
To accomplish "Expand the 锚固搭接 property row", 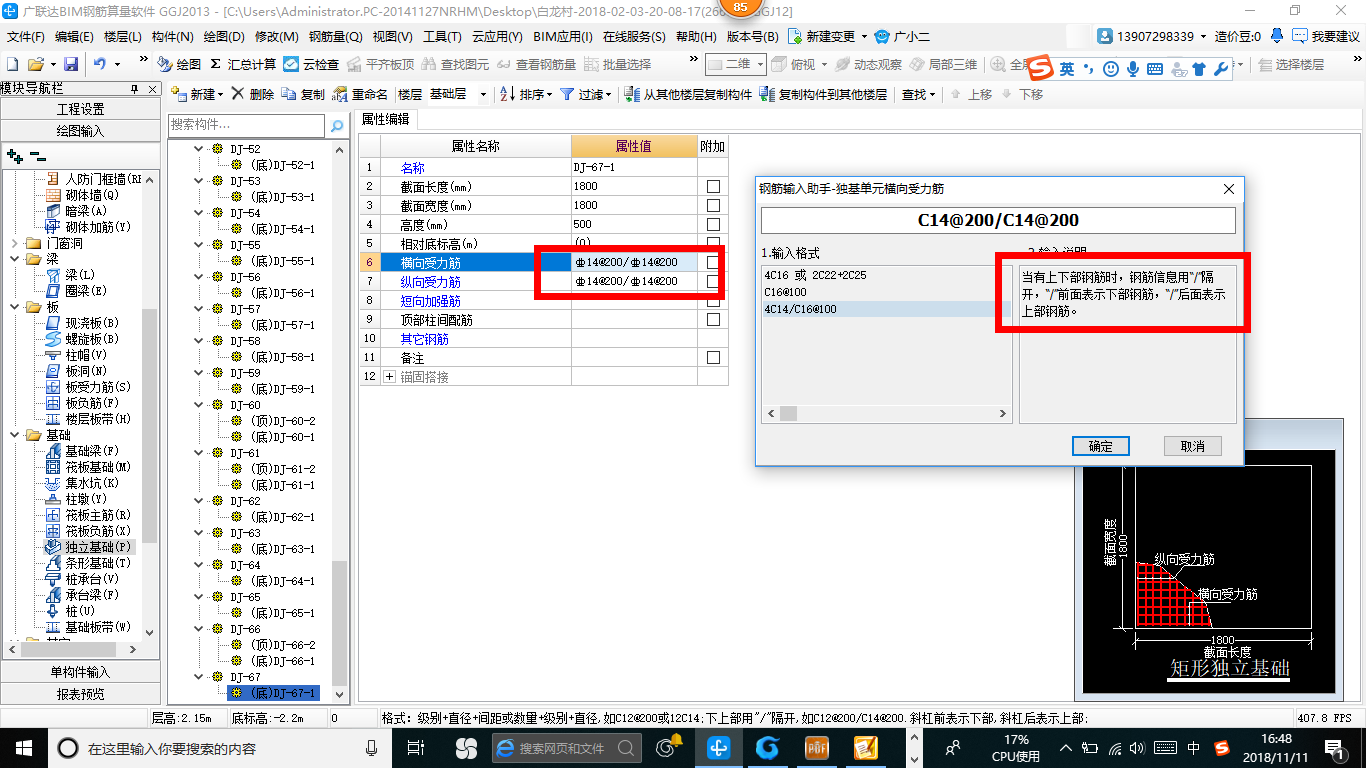I will 390,377.
